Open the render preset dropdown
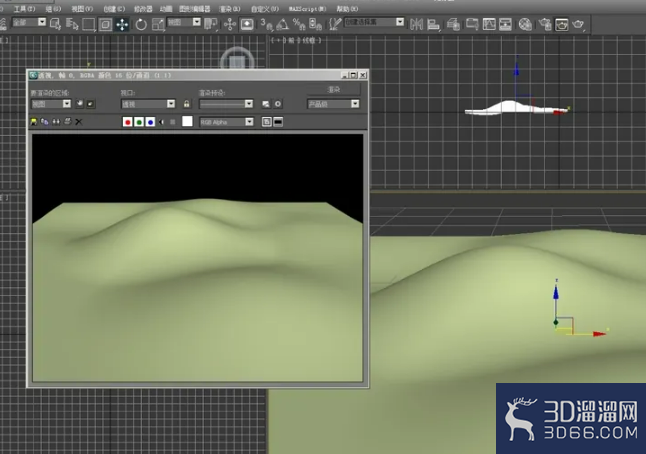This screenshot has width=646, height=454. [x=226, y=104]
